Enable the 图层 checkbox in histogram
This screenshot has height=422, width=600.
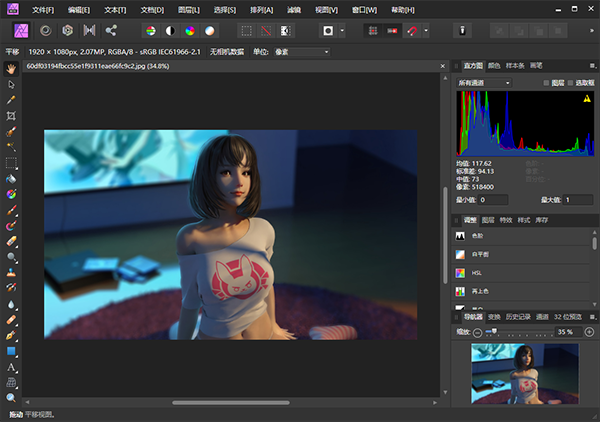546,82
